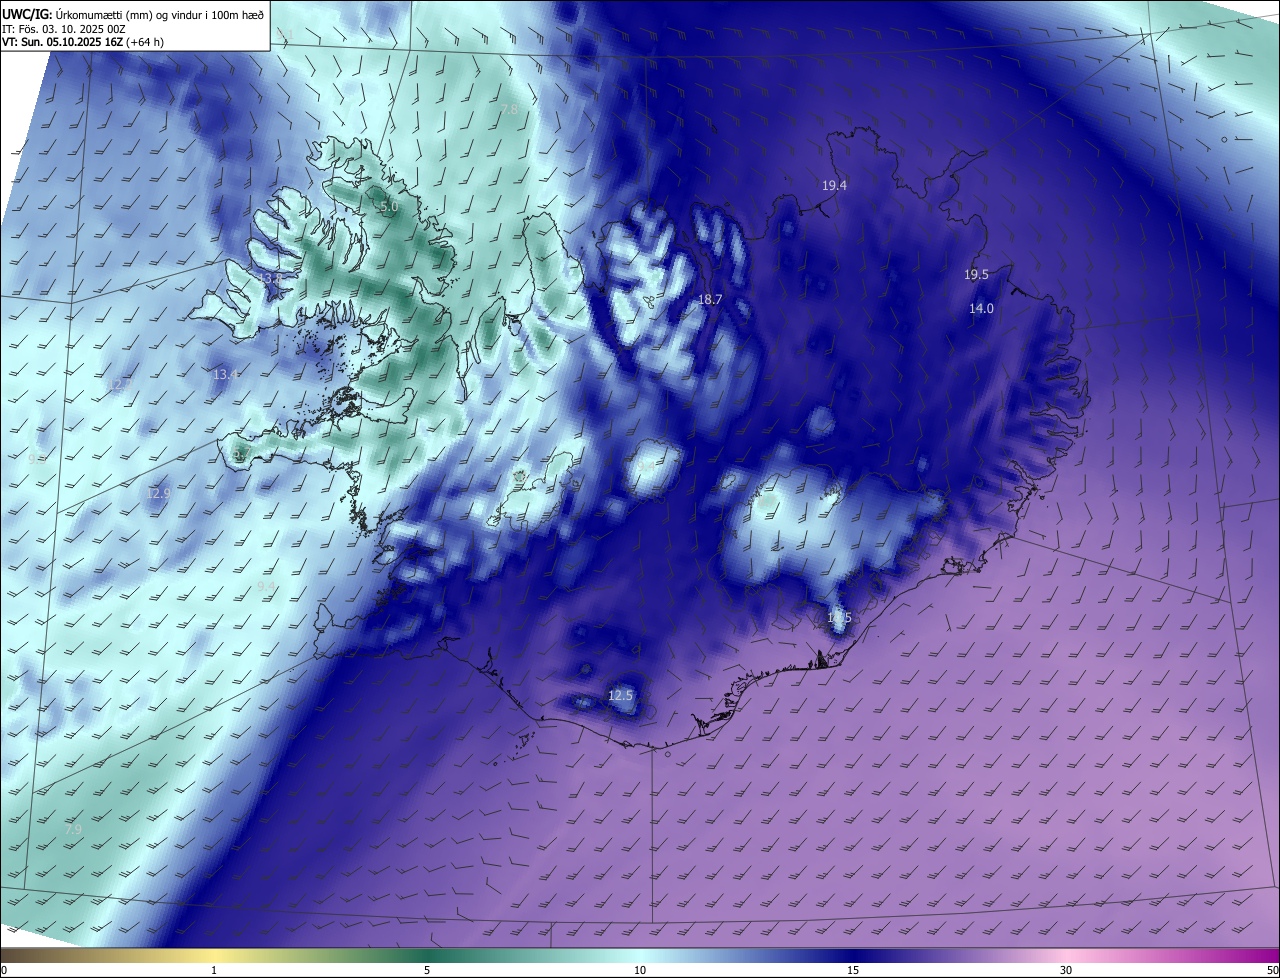Click the colorbar tick label 0
The width and height of the screenshot is (1280, 978).
(4, 971)
